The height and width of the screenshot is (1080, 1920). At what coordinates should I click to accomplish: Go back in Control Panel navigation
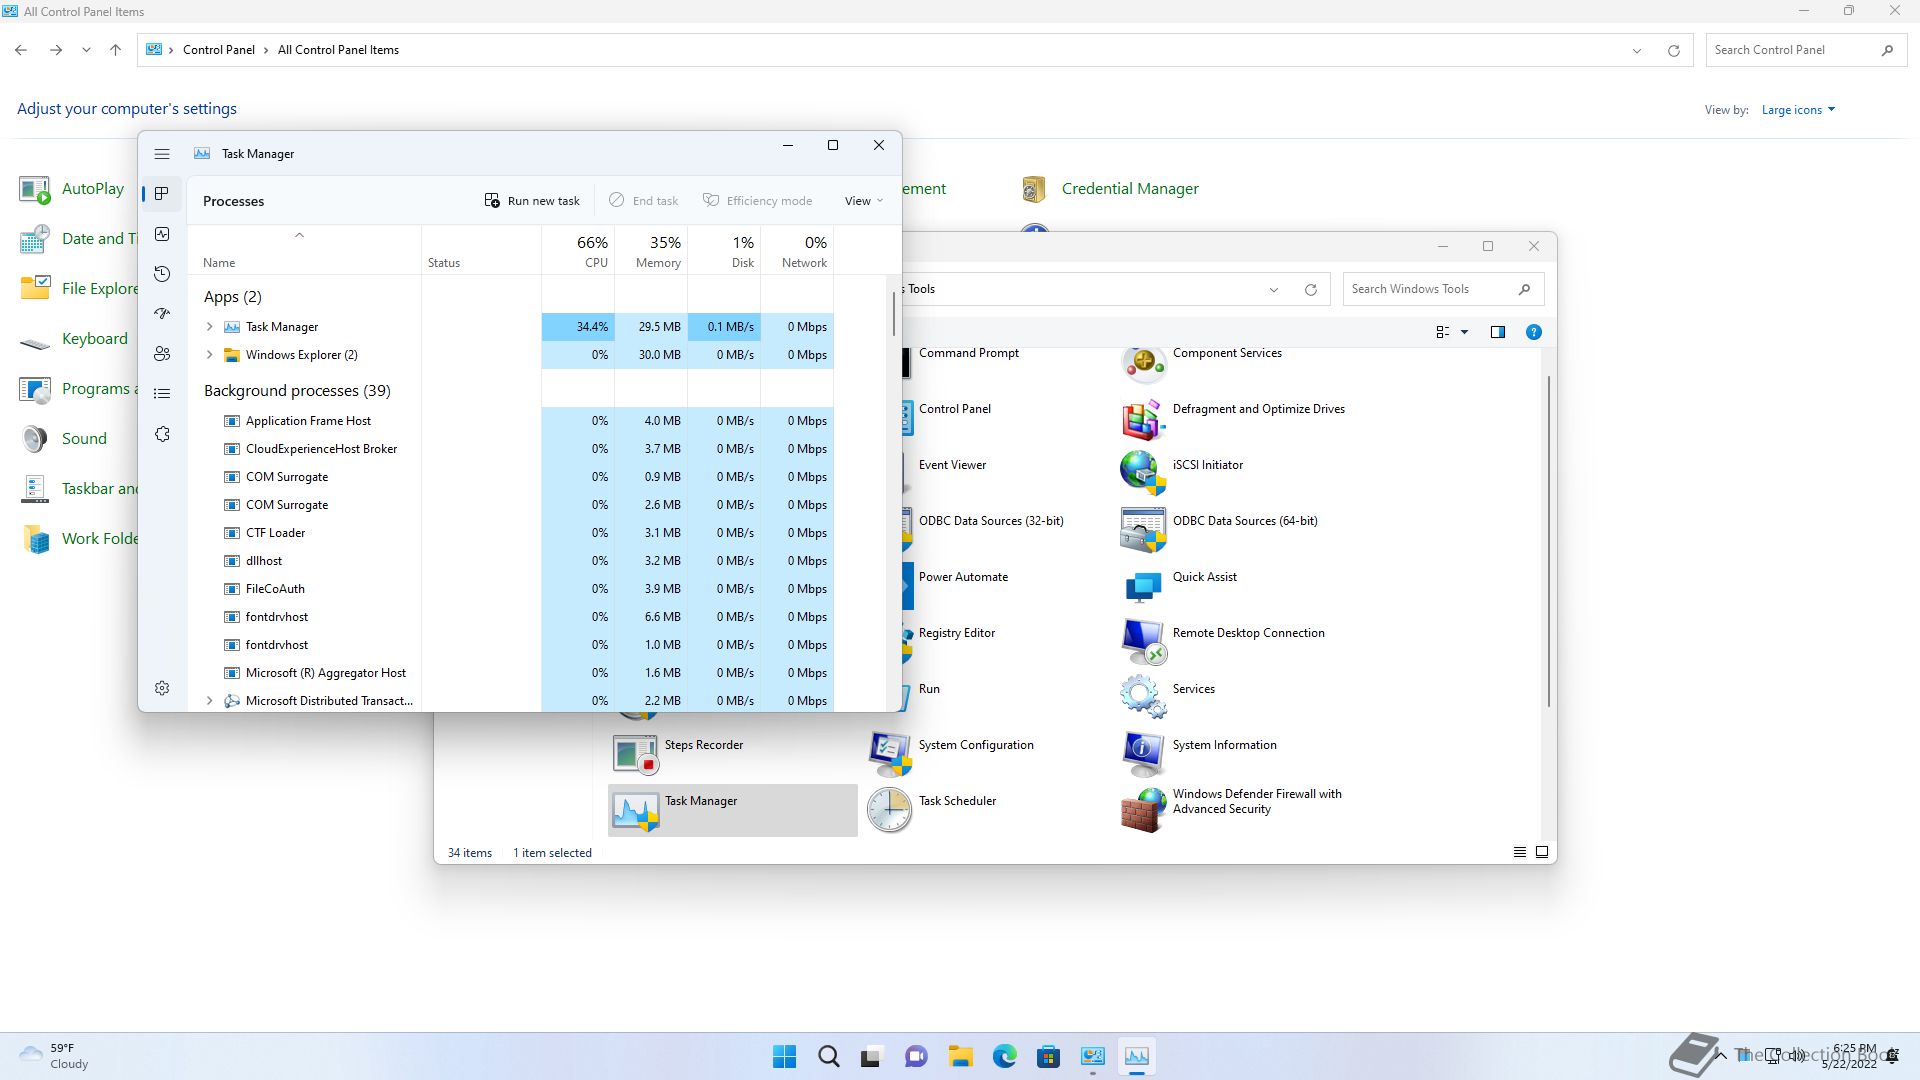(21, 50)
